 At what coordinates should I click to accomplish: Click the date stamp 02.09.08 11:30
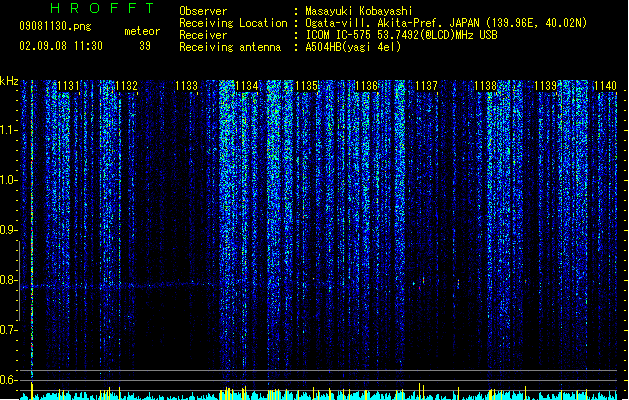point(61,46)
